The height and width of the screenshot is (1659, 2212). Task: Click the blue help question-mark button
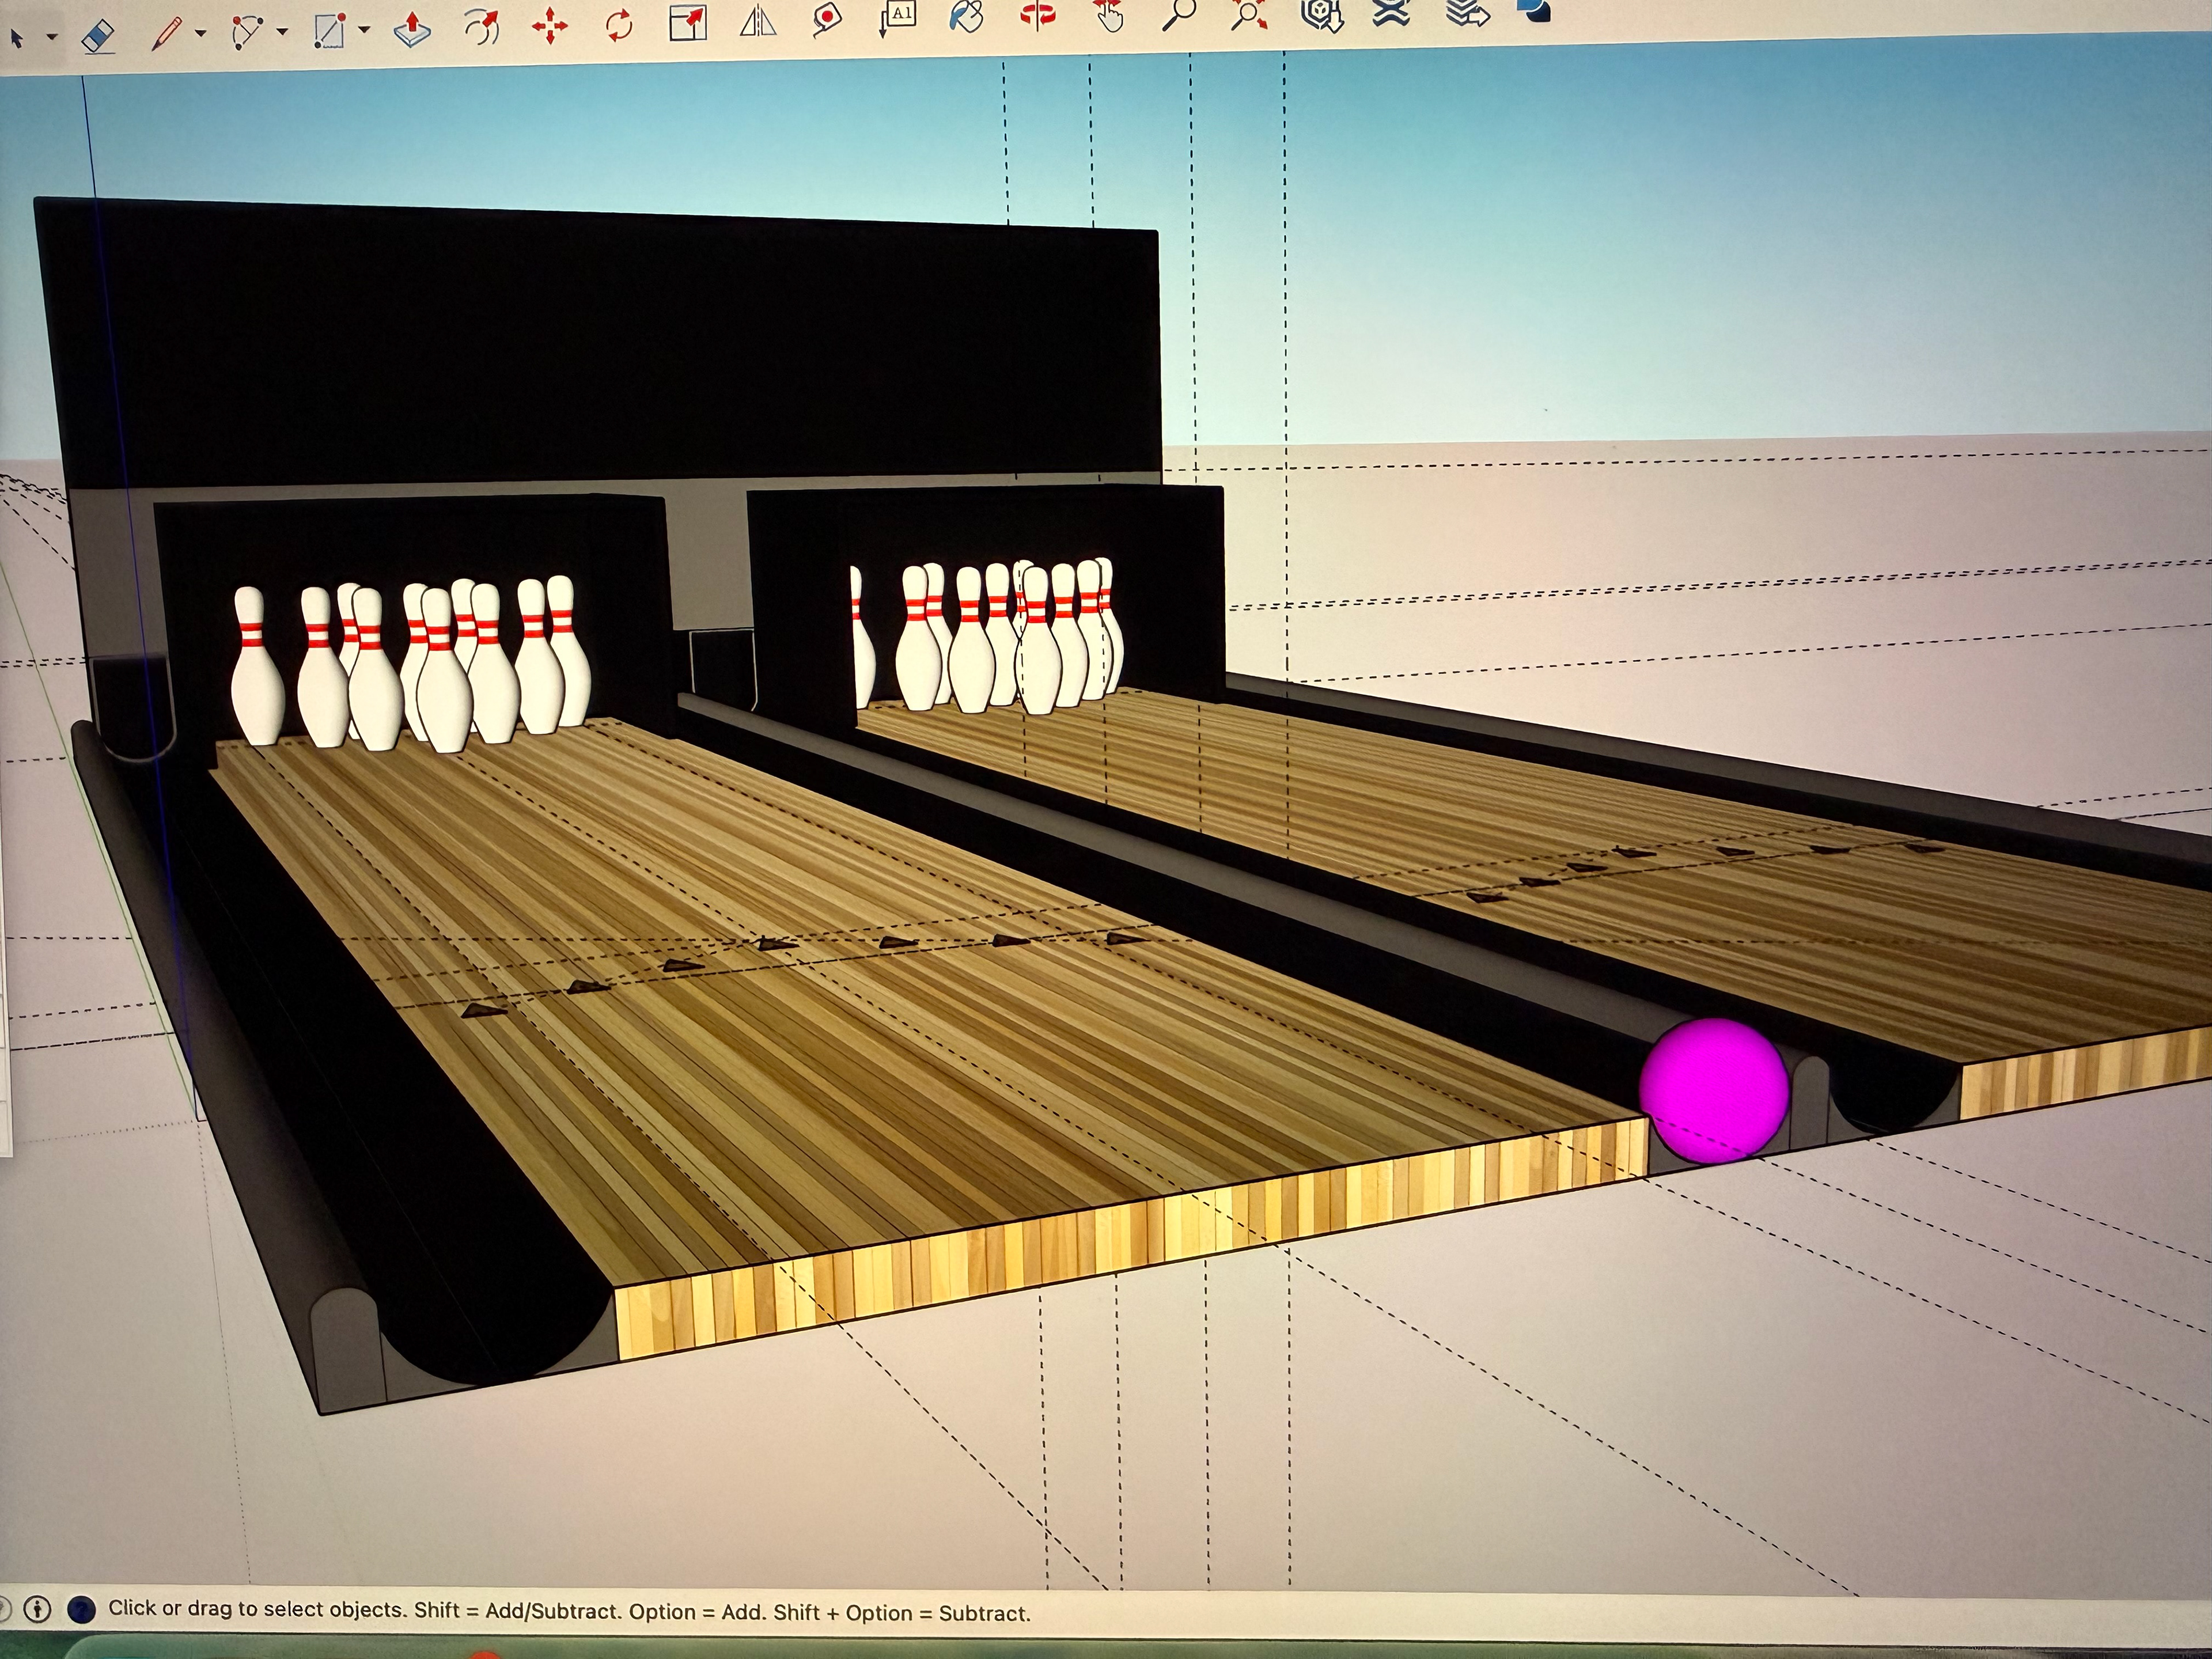click(81, 1609)
